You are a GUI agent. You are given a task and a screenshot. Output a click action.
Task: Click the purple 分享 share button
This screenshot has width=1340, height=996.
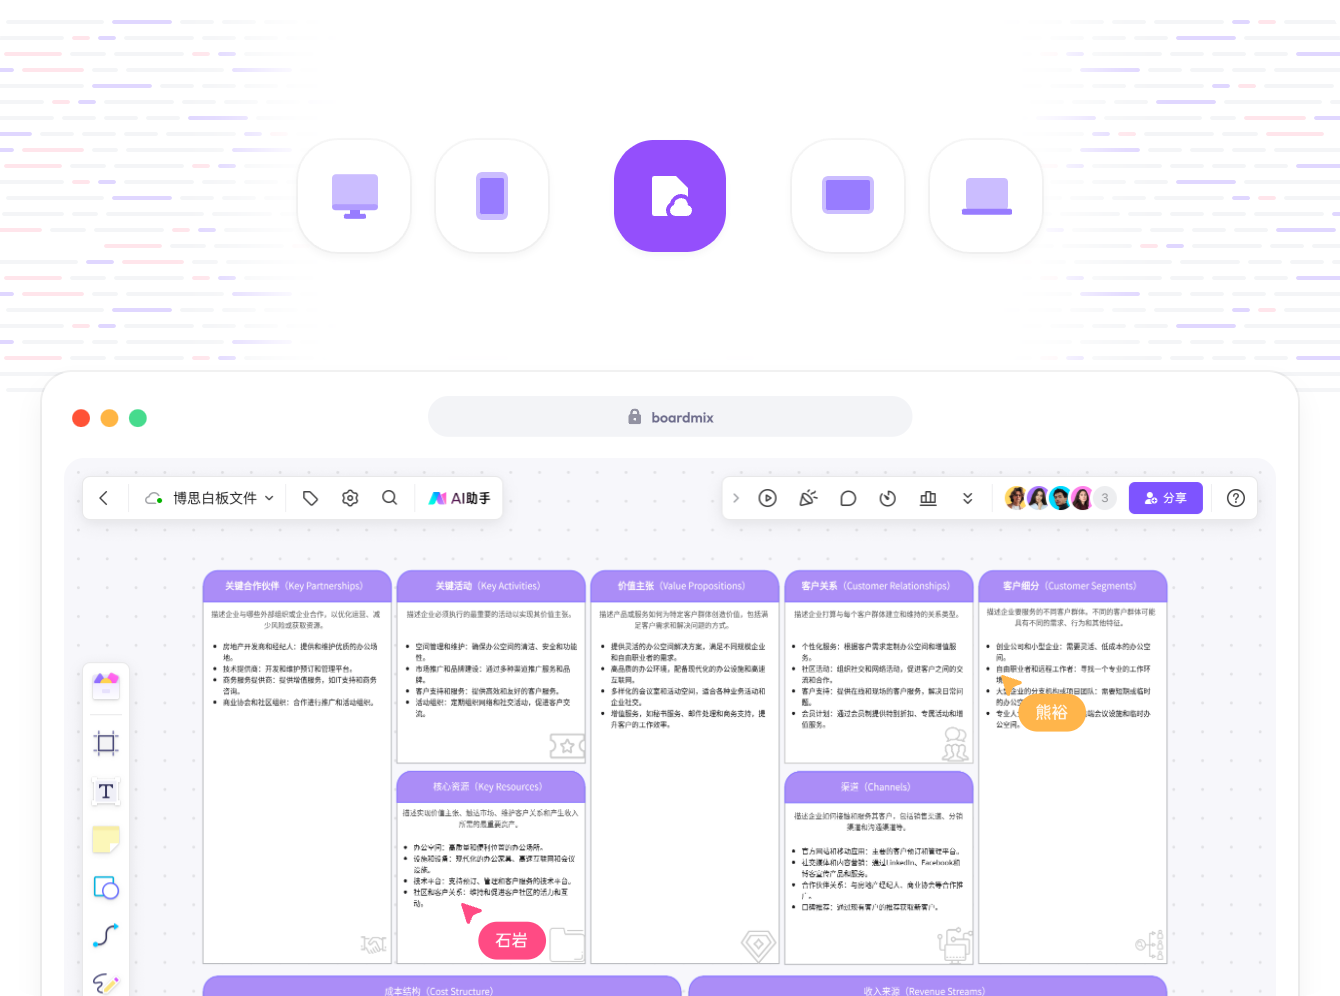click(1166, 498)
